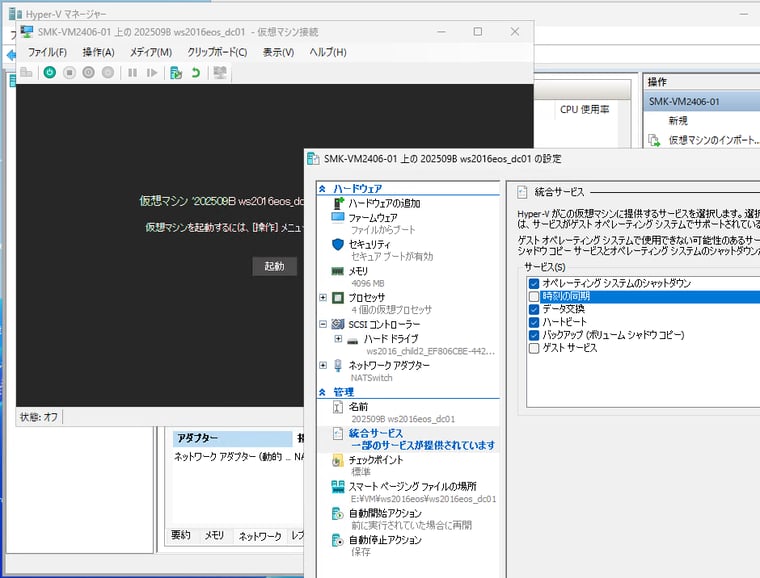
Task: Select 統合サービス item in settings tree
Action: coord(376,433)
